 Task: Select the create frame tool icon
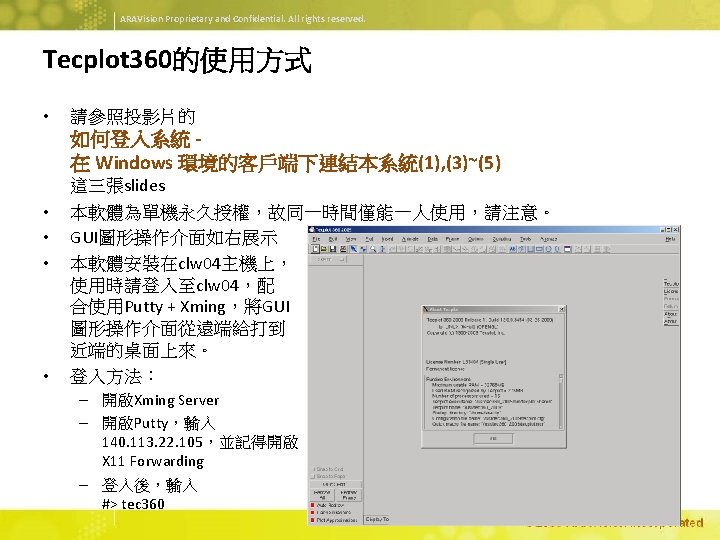(568, 249)
